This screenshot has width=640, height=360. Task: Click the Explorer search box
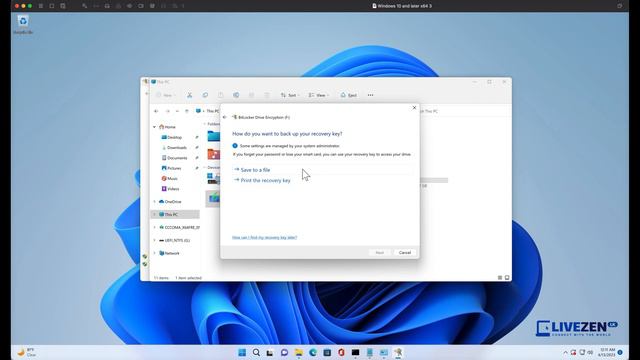click(x=465, y=111)
